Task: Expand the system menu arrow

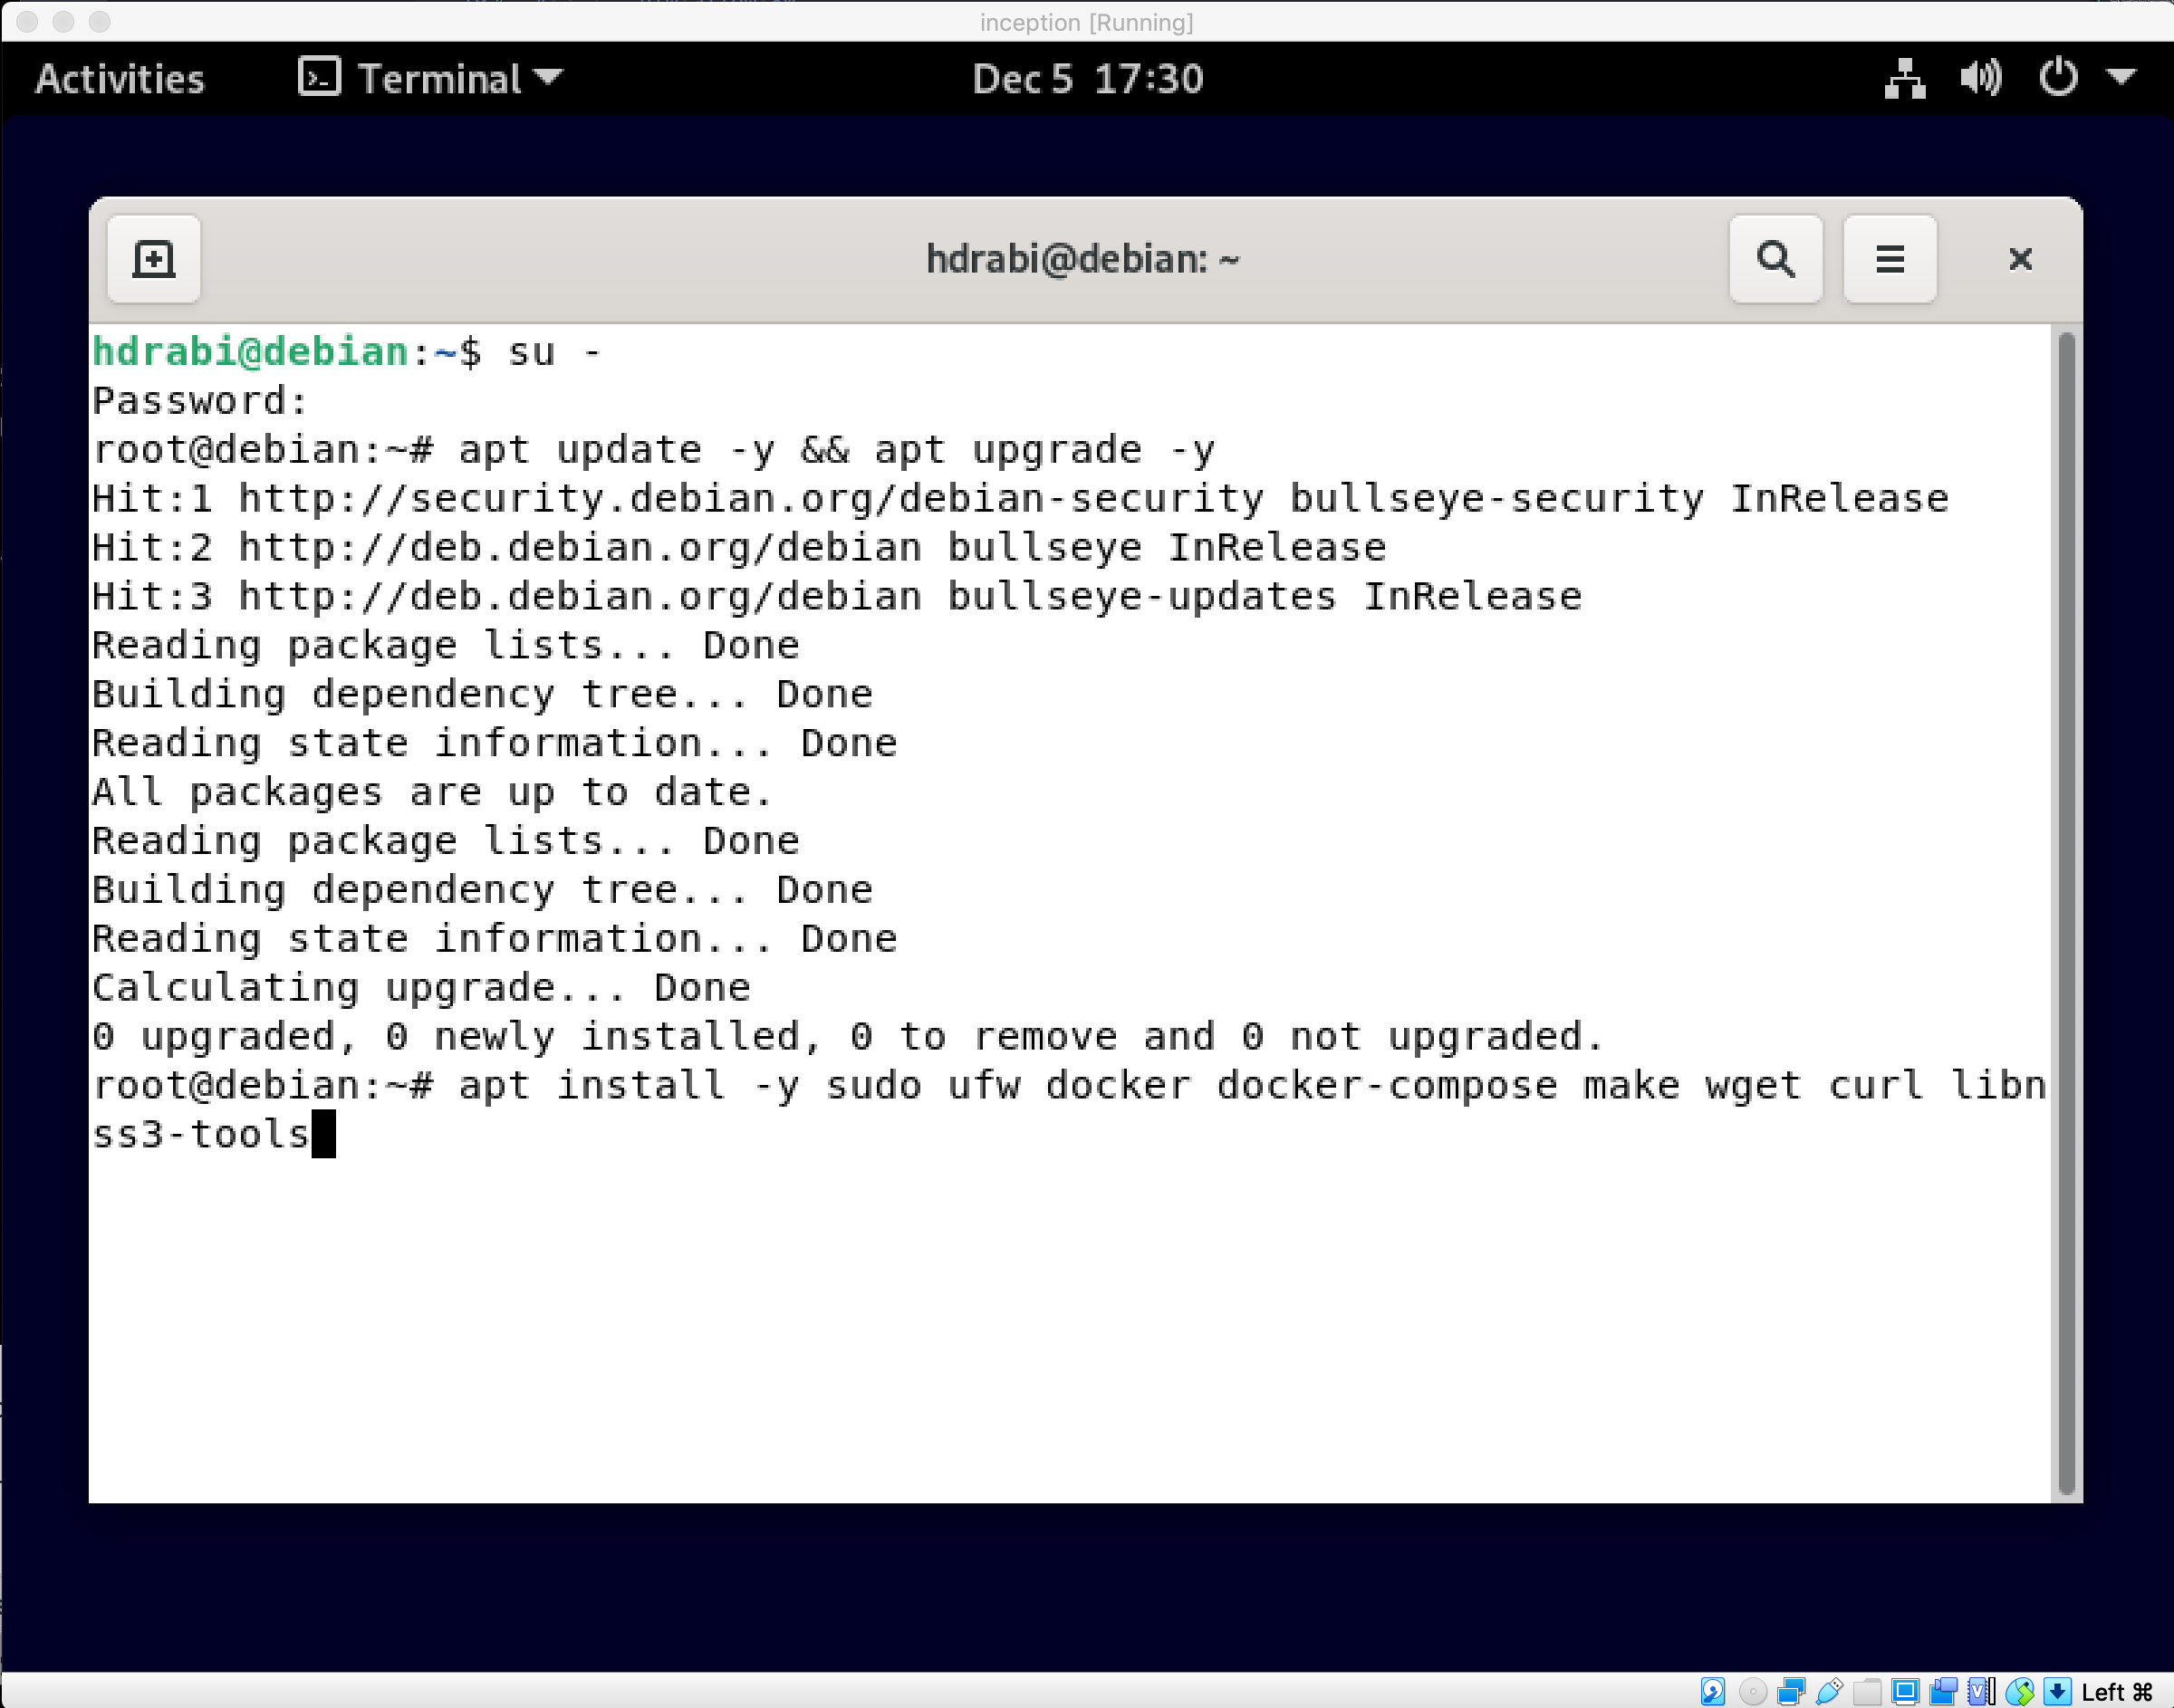Action: tap(2121, 78)
